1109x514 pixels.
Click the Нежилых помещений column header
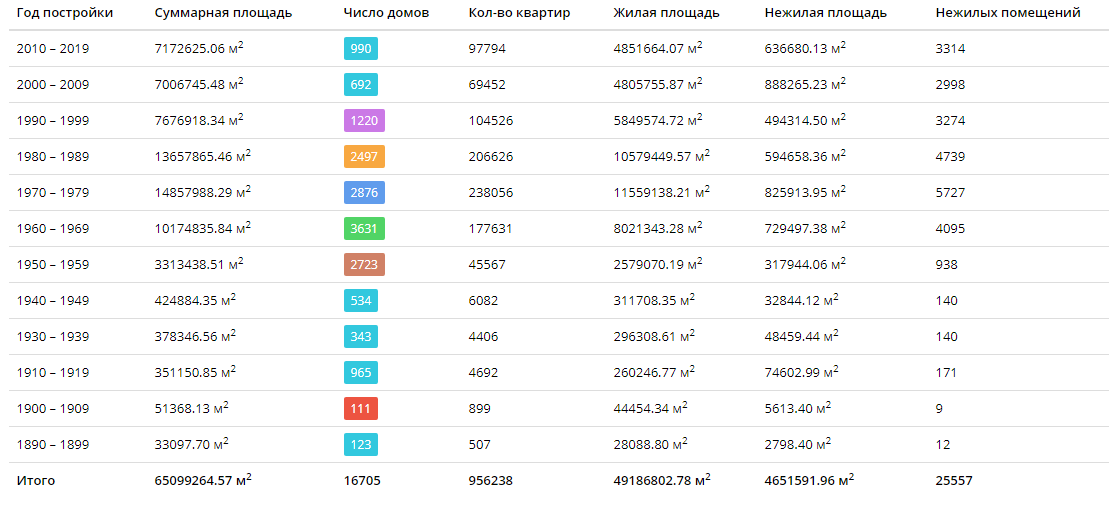coord(1008,13)
